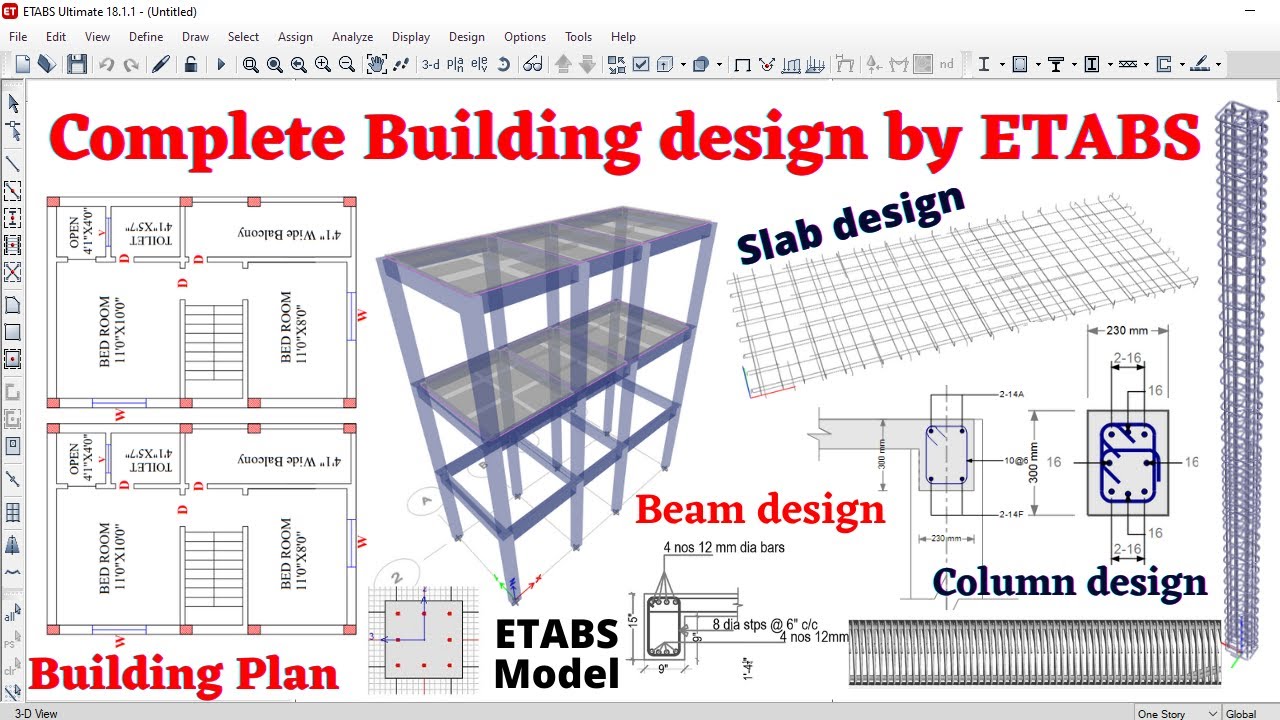Open the slab design dropdown arrow
The width and height of the screenshot is (1280, 720).
[1218, 65]
